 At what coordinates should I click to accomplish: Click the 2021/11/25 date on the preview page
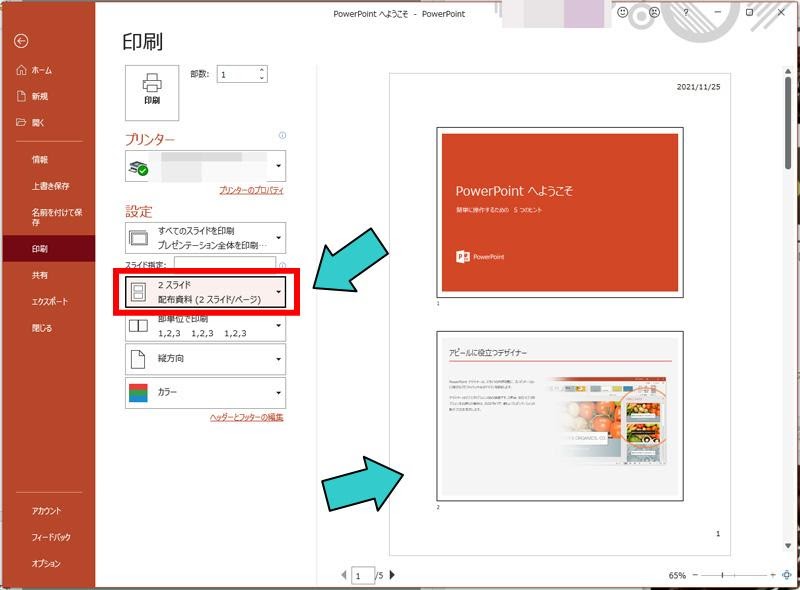tap(698, 87)
